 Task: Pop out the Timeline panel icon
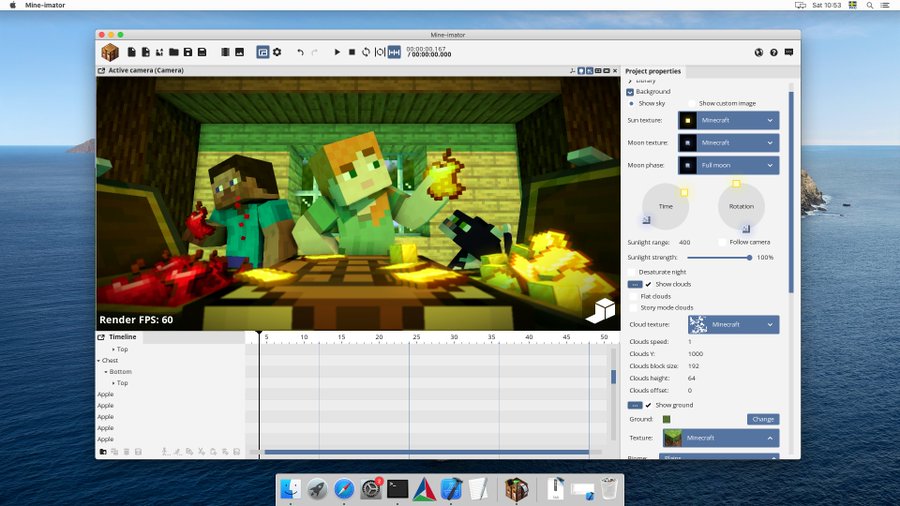(x=102, y=337)
